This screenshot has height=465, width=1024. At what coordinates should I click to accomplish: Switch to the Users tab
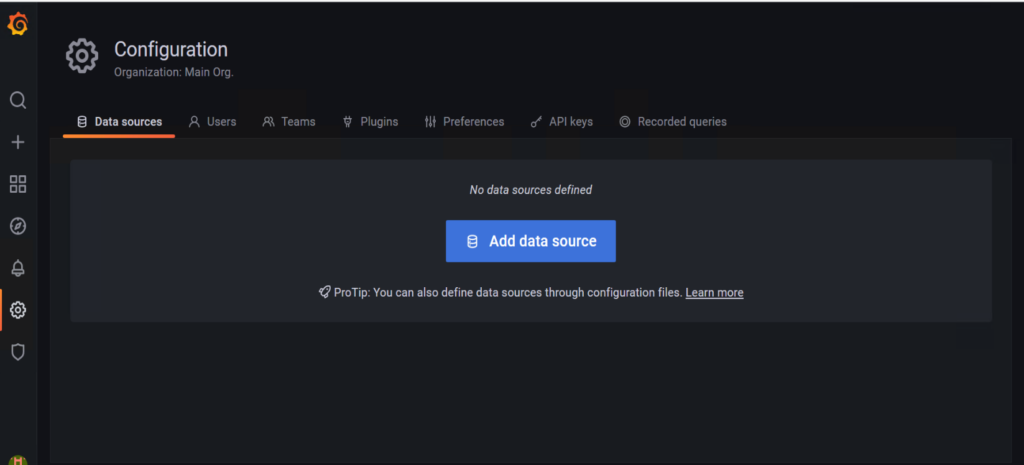click(212, 122)
